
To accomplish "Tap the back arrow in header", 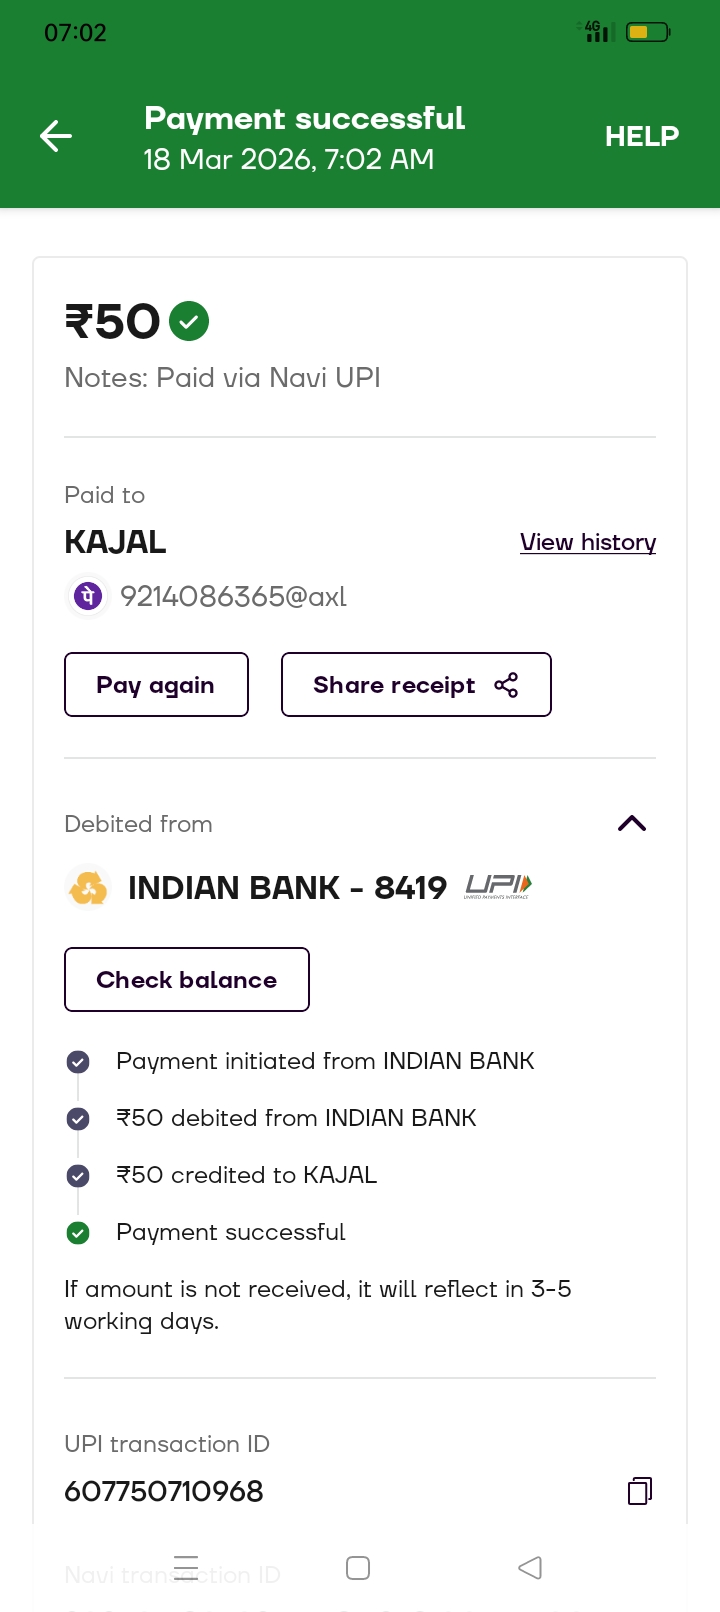I will point(56,136).
